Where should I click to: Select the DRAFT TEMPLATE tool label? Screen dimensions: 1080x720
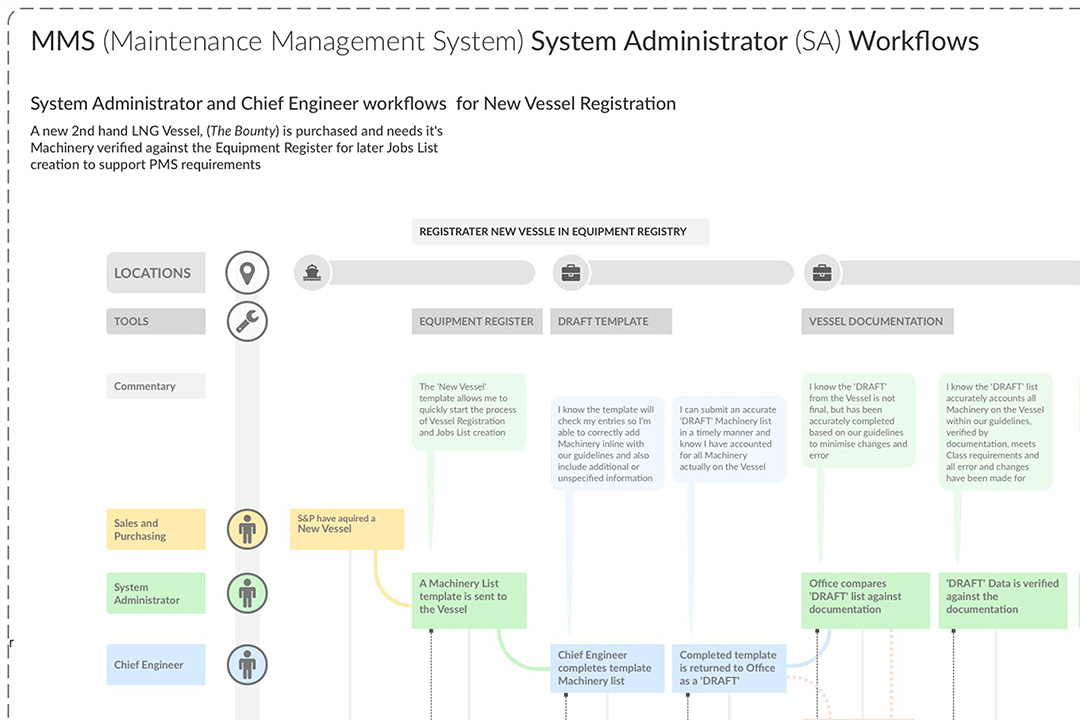click(x=610, y=321)
